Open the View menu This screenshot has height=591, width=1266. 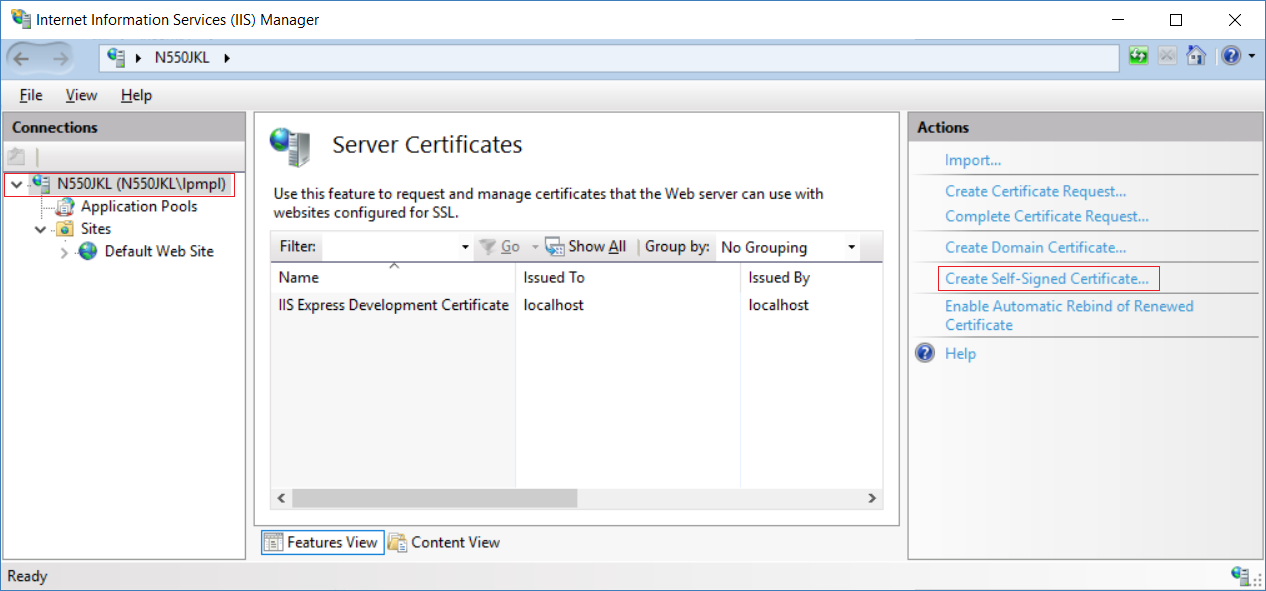pyautogui.click(x=82, y=95)
